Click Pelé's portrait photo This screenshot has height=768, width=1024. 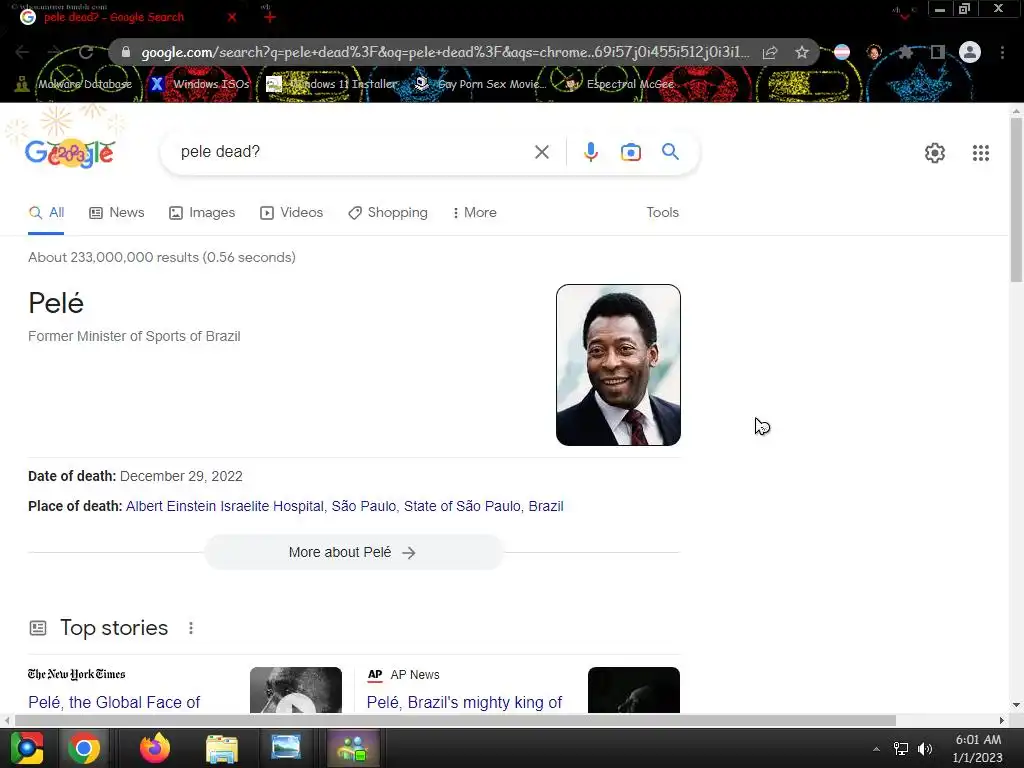point(618,365)
